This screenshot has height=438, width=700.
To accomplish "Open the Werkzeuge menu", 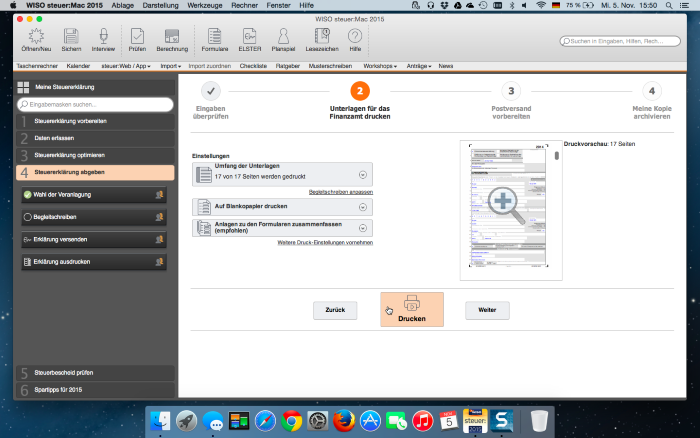I will 205,5.
